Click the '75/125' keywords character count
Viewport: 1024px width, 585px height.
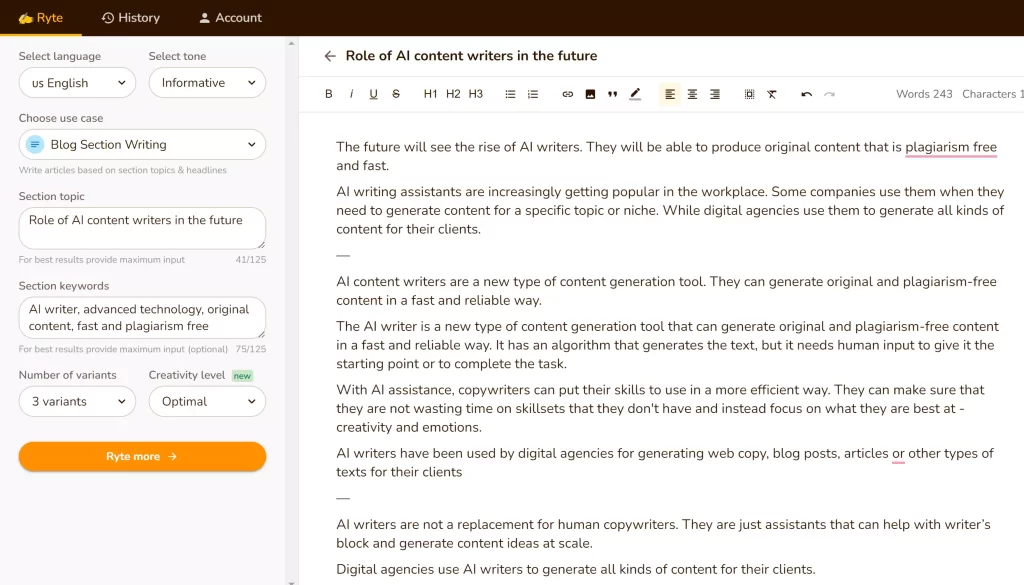pos(251,349)
